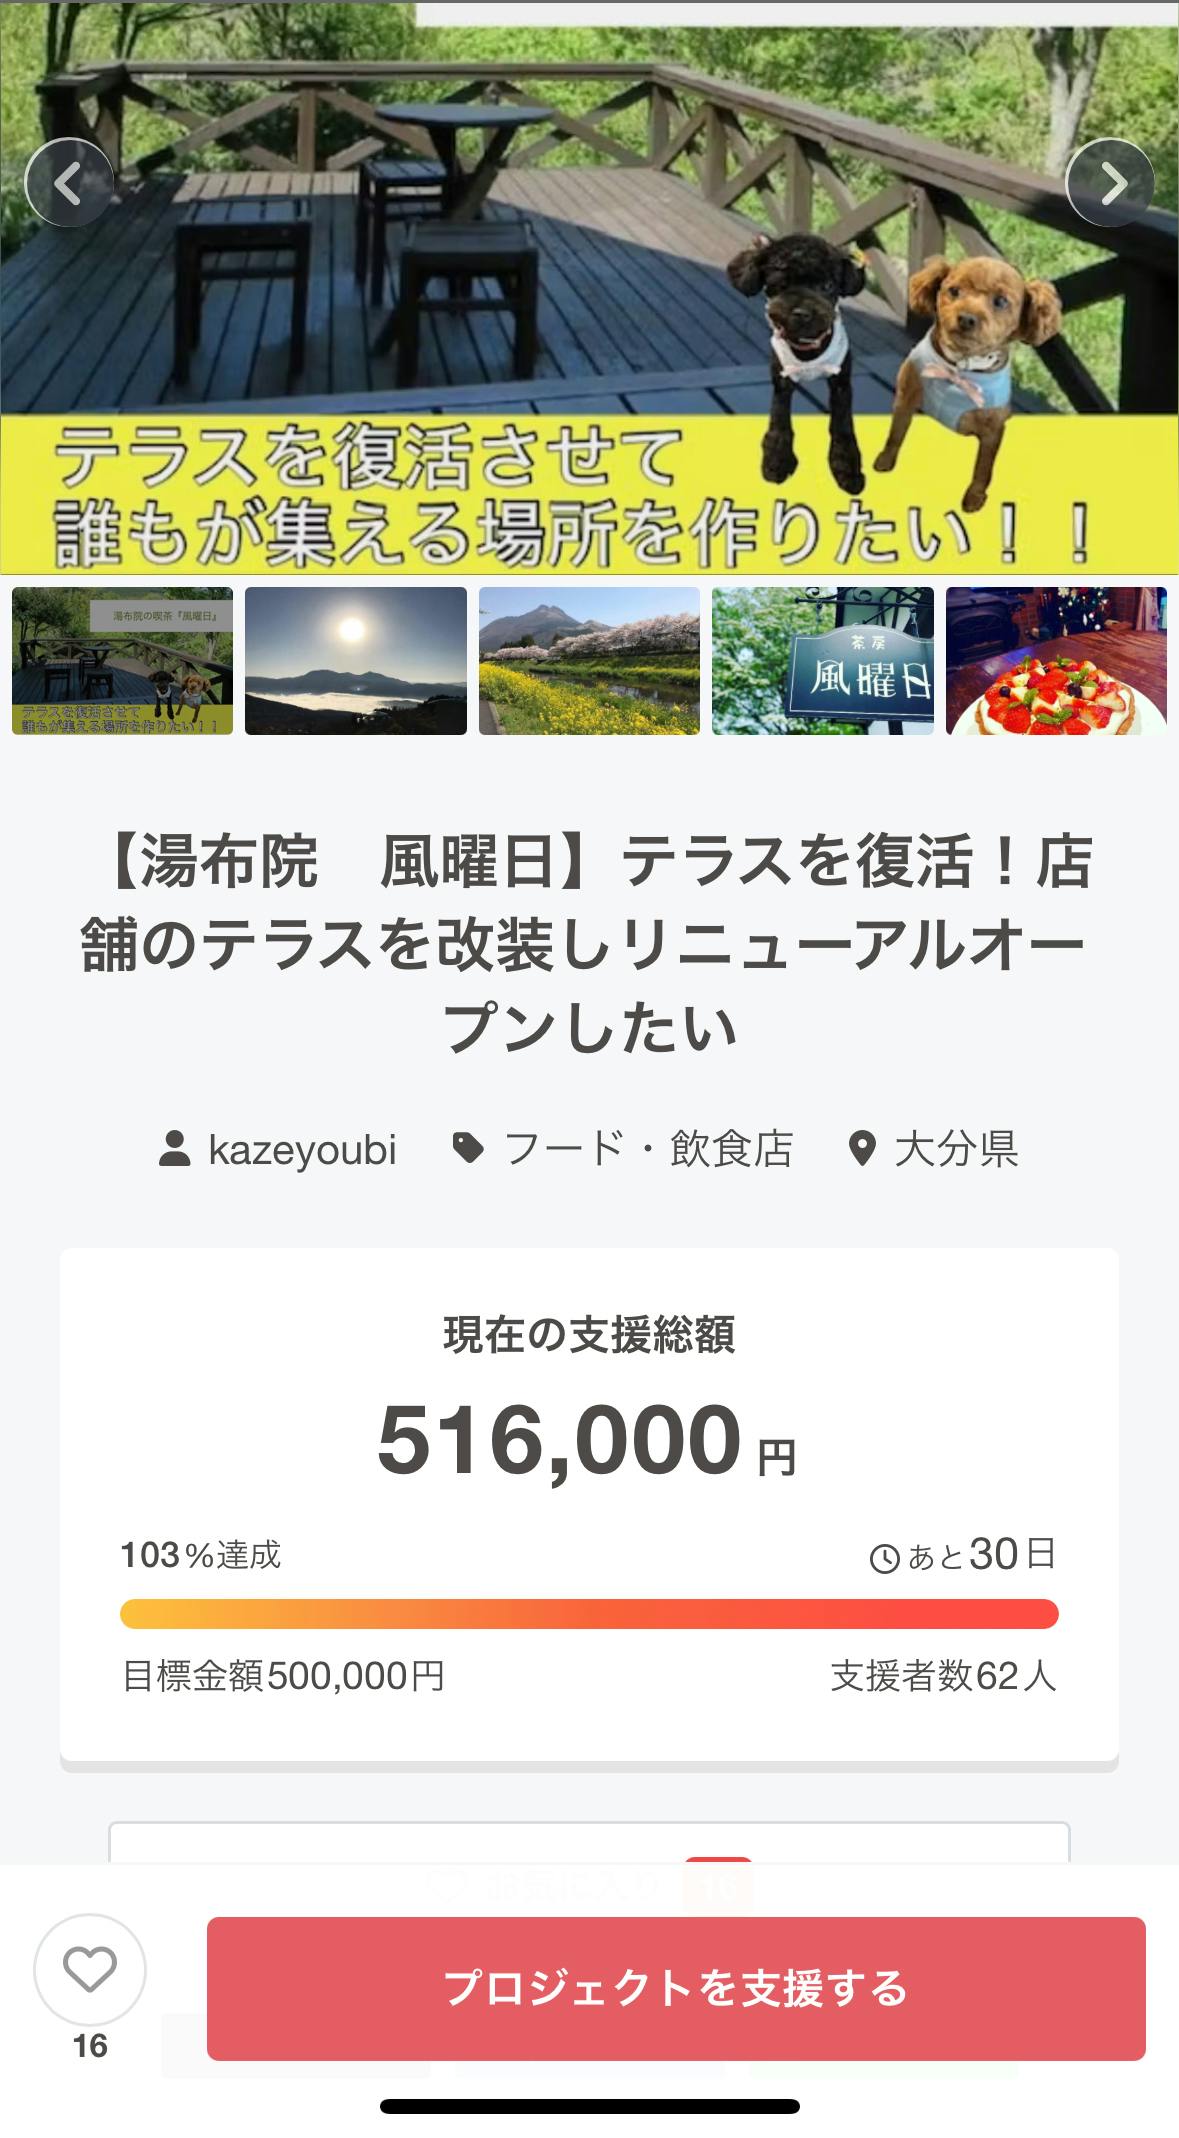Select the strawberry tart thumbnail
1179x2138 pixels.
(1056, 661)
